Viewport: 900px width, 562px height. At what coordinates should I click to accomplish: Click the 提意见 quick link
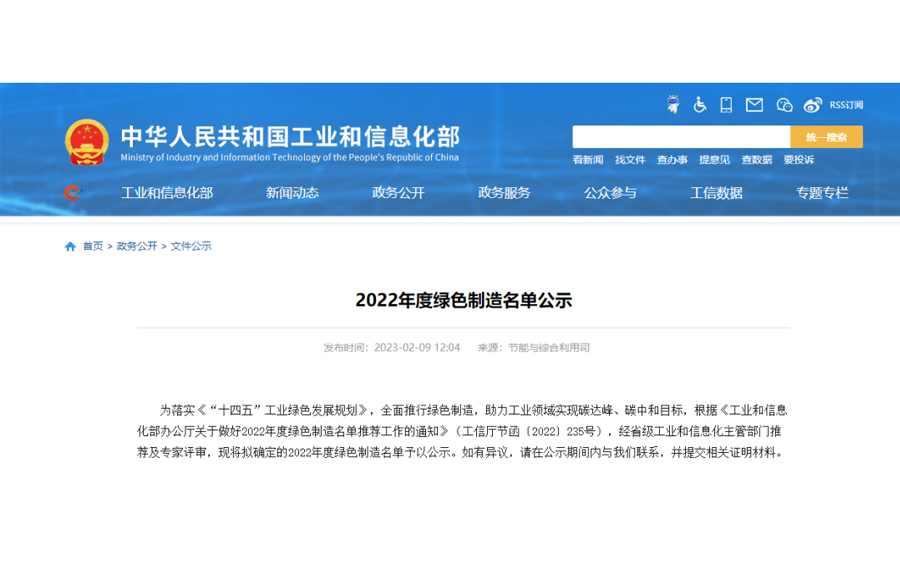point(715,160)
